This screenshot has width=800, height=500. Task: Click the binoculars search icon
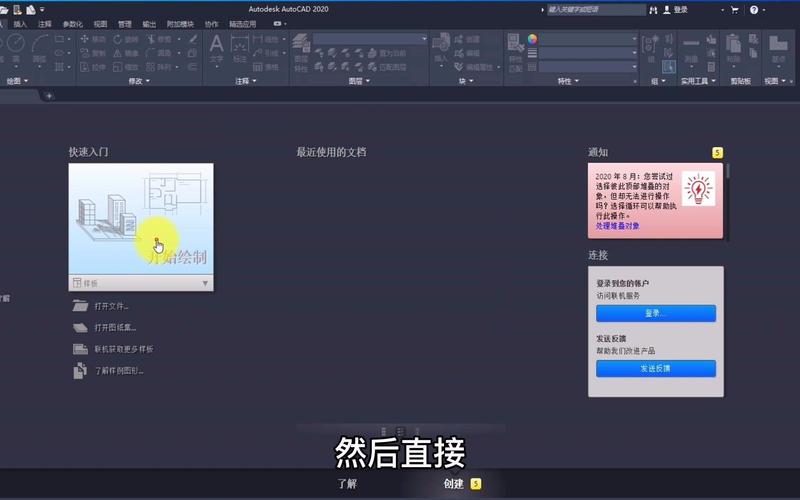click(x=653, y=10)
